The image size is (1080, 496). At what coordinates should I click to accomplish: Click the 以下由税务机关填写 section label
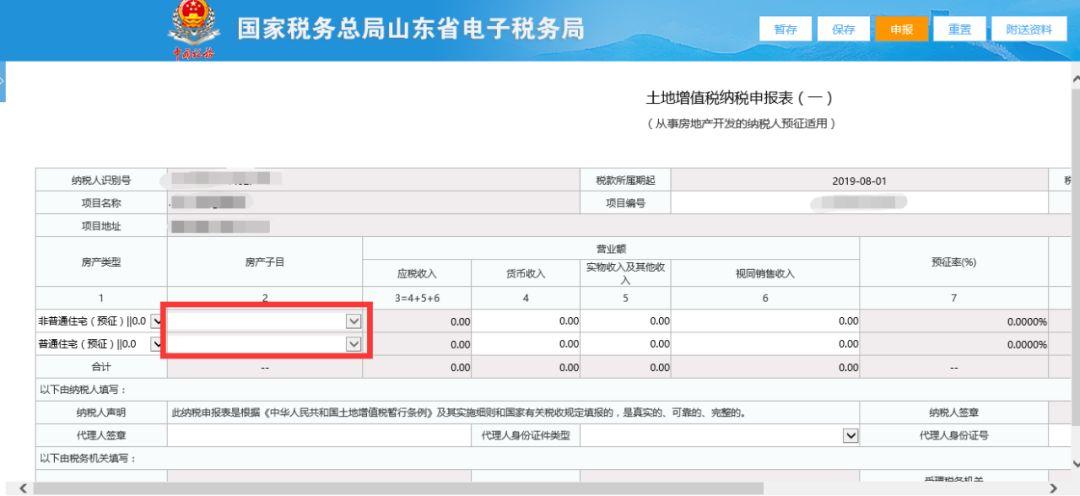88,458
